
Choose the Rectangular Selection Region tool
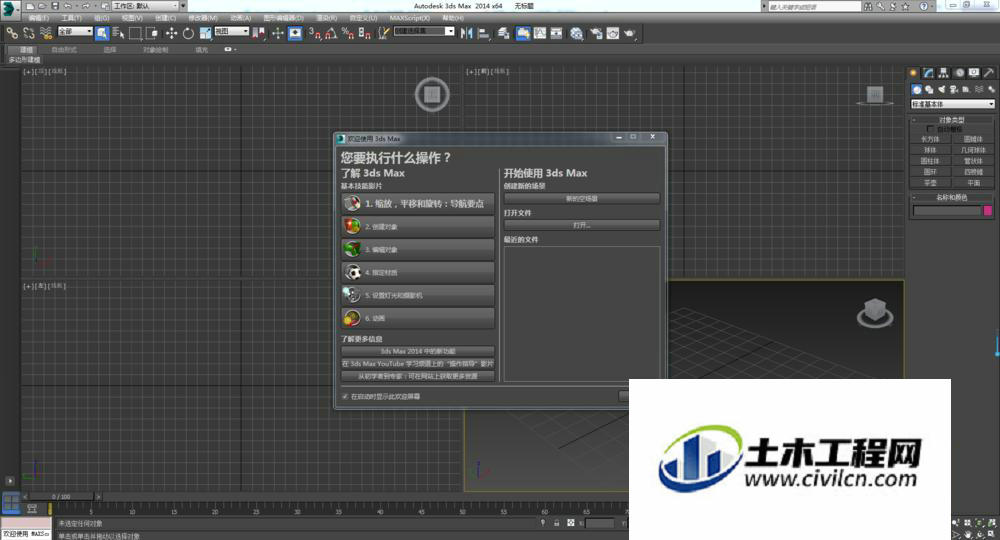tap(135, 33)
